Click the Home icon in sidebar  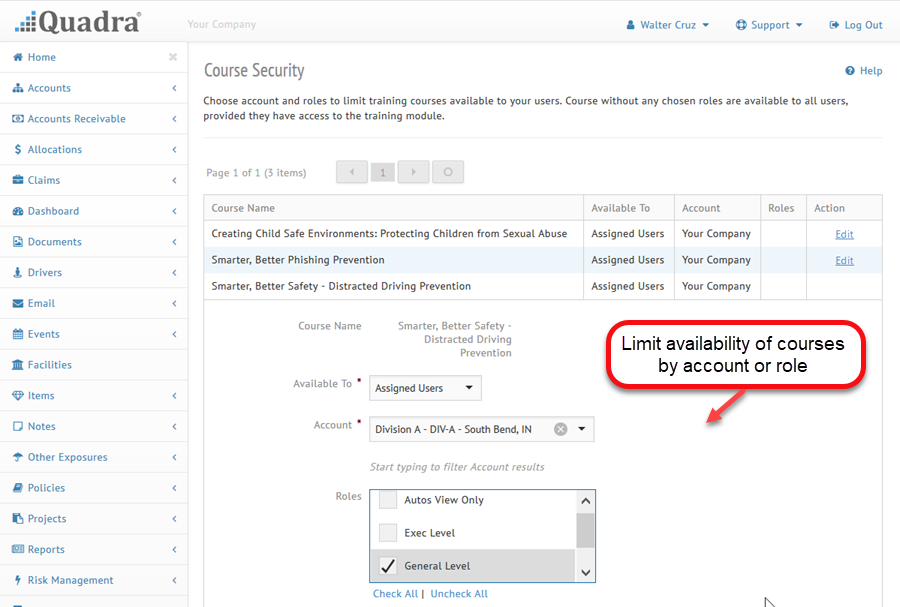[x=18, y=58]
